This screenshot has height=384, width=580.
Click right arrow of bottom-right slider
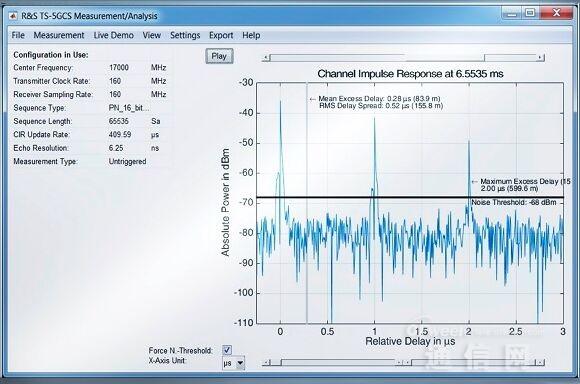point(541,363)
